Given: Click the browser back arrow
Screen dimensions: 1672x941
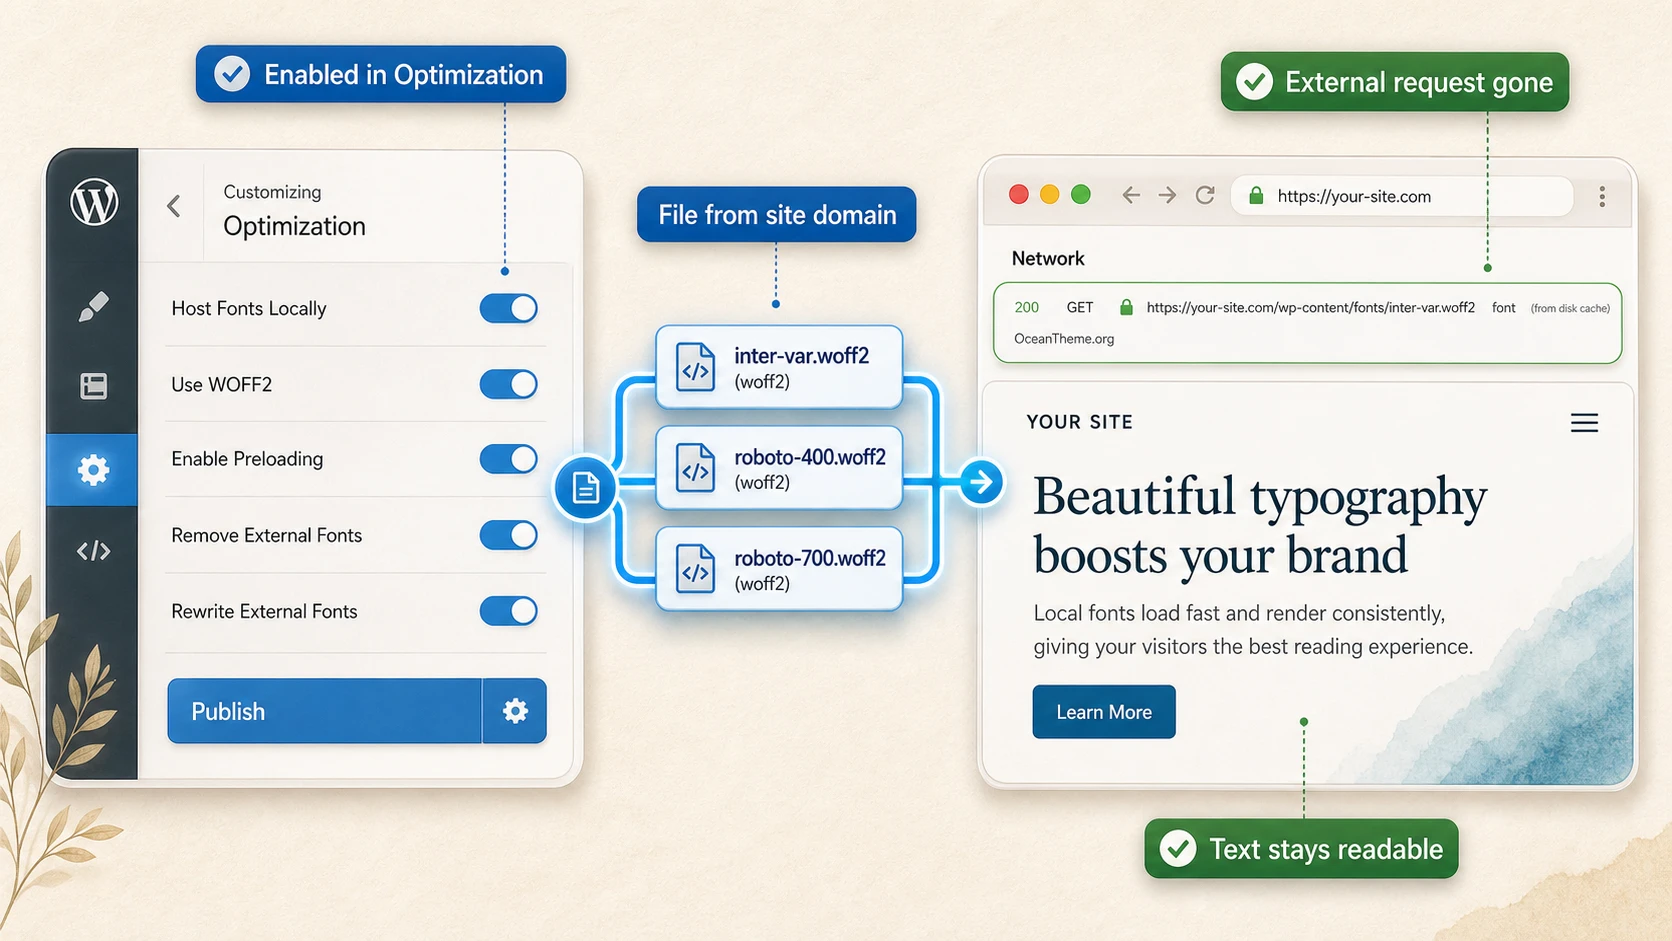Looking at the screenshot, I should 1131,195.
